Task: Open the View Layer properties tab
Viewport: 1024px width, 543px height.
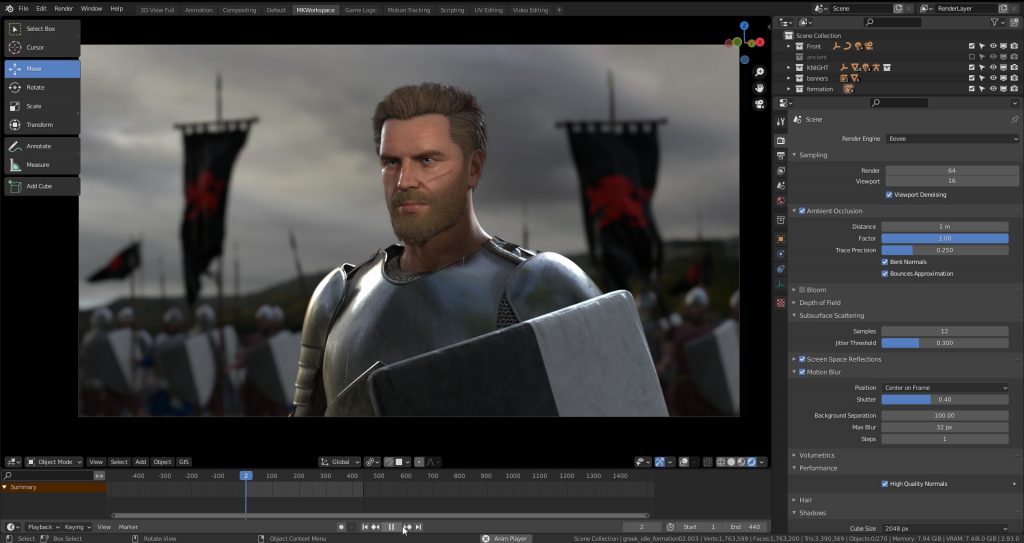Action: click(x=780, y=171)
